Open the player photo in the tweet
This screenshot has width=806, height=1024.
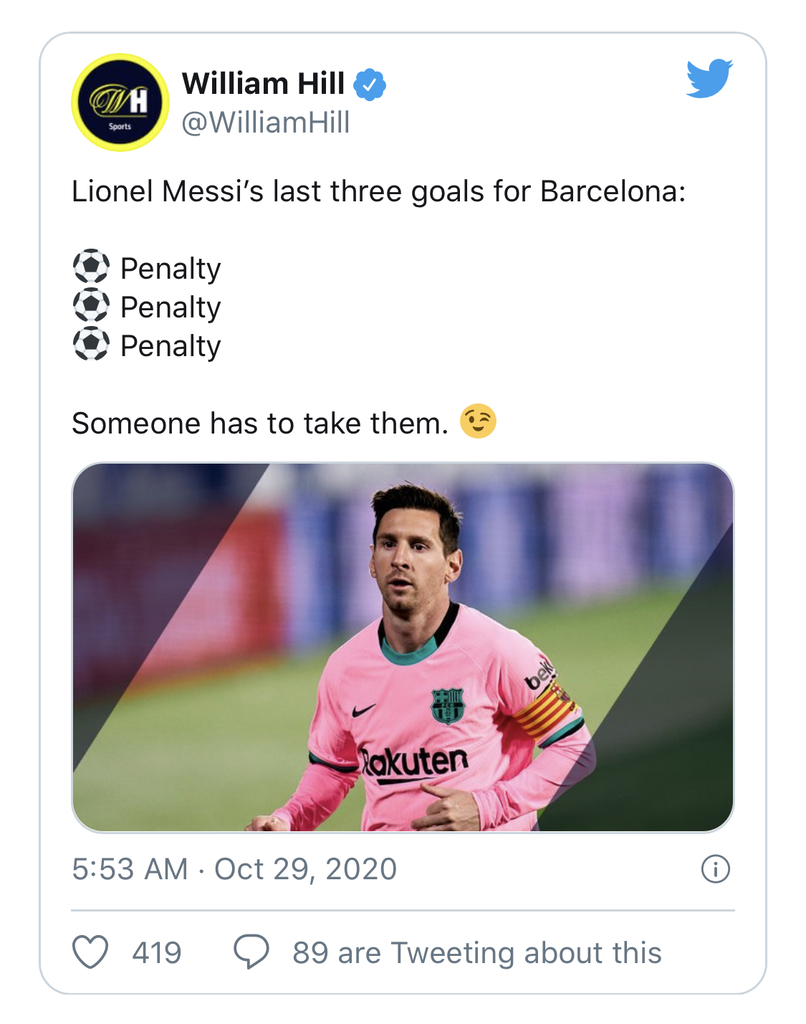[x=403, y=647]
